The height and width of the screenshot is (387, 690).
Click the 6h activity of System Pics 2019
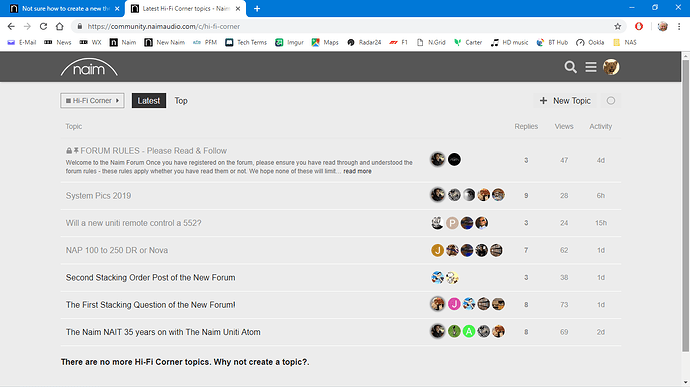pos(600,195)
